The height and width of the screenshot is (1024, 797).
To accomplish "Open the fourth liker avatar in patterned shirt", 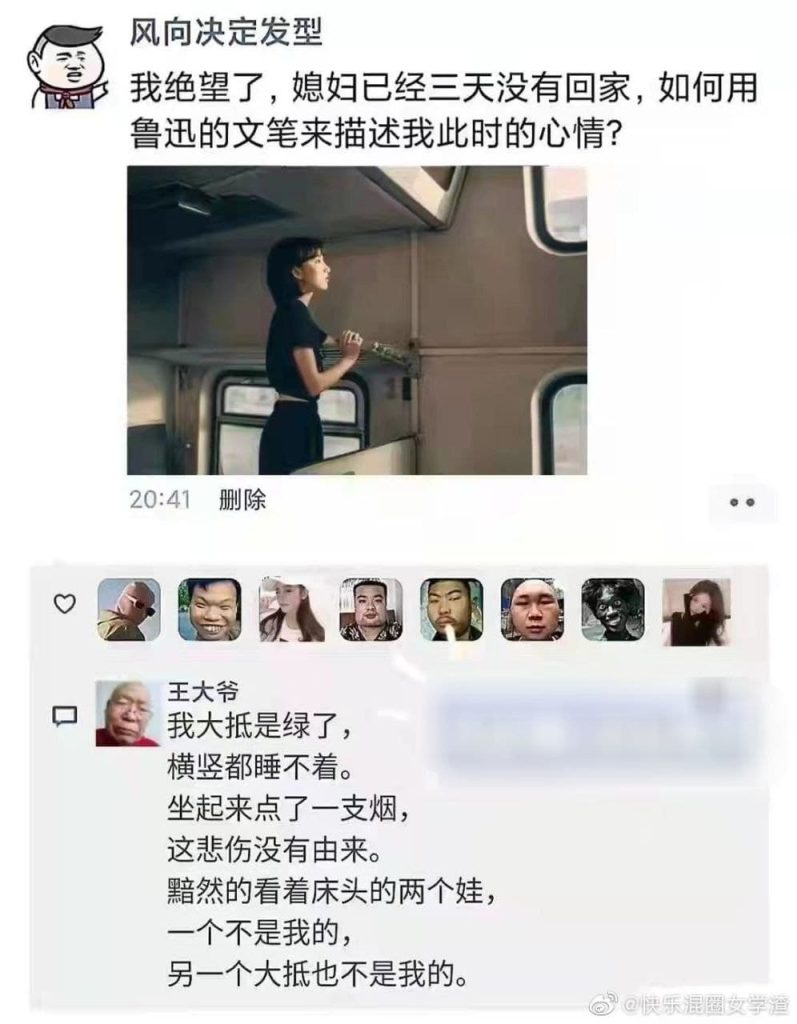I will (x=371, y=610).
